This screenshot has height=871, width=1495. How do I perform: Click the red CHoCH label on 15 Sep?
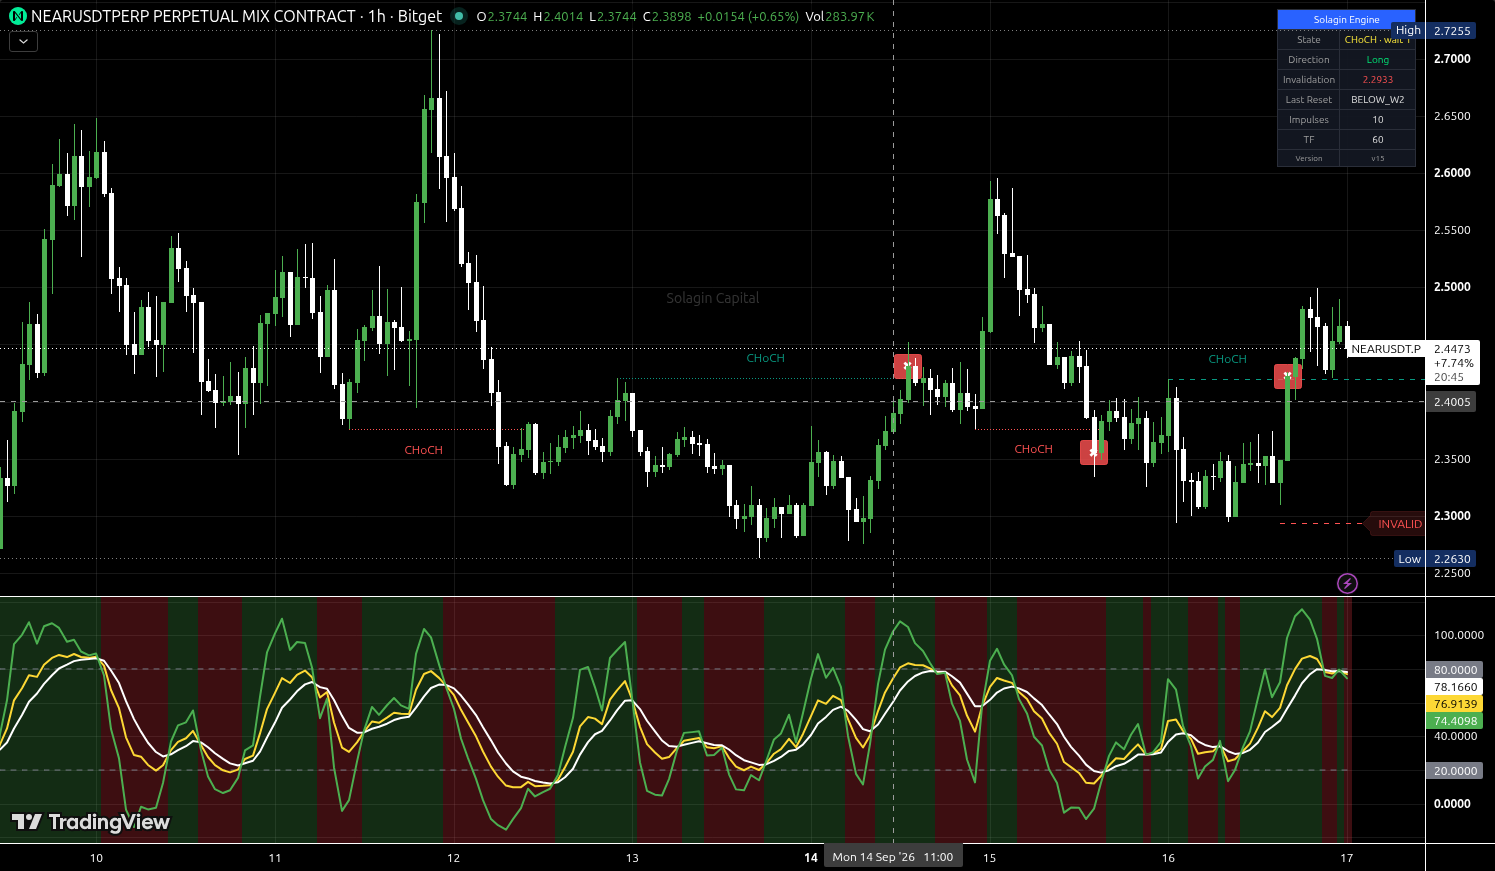point(1033,449)
